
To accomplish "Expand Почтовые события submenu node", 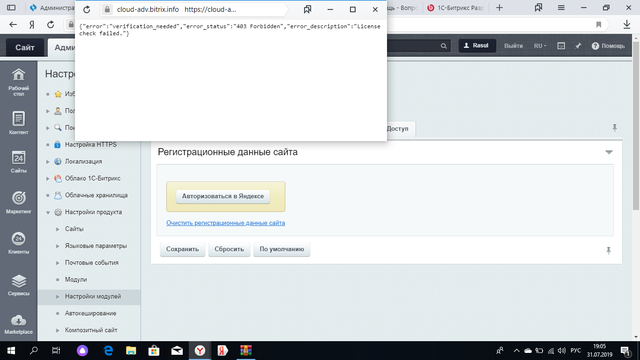I will coord(58,263).
